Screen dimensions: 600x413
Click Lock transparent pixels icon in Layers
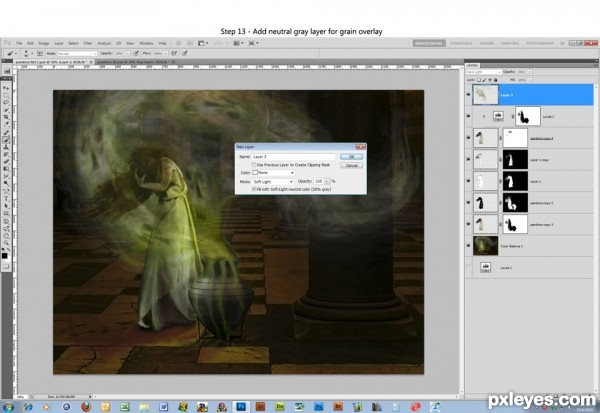479,80
